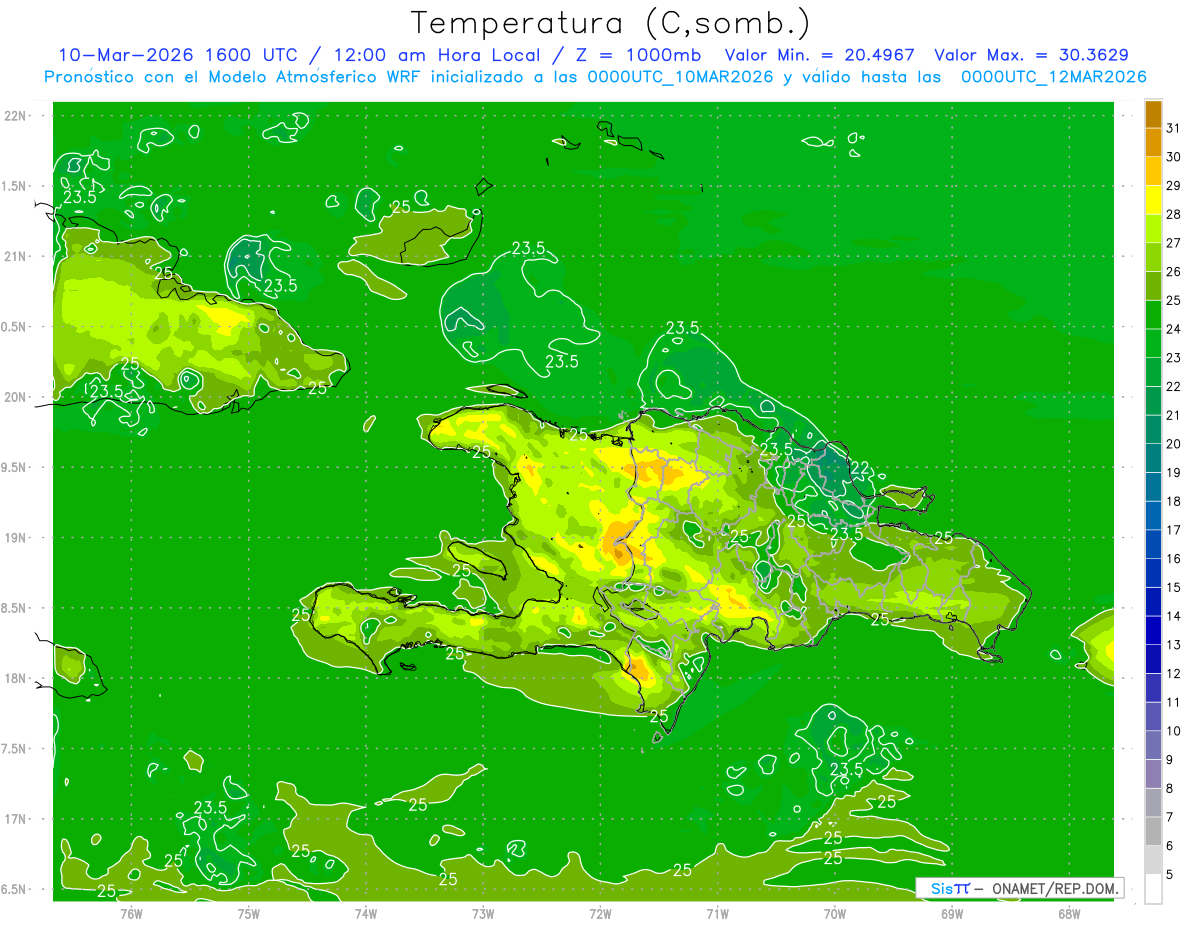This screenshot has height=927, width=1200.
Task: Click the "17" legend scale label
Action: pyautogui.click(x=1175, y=530)
